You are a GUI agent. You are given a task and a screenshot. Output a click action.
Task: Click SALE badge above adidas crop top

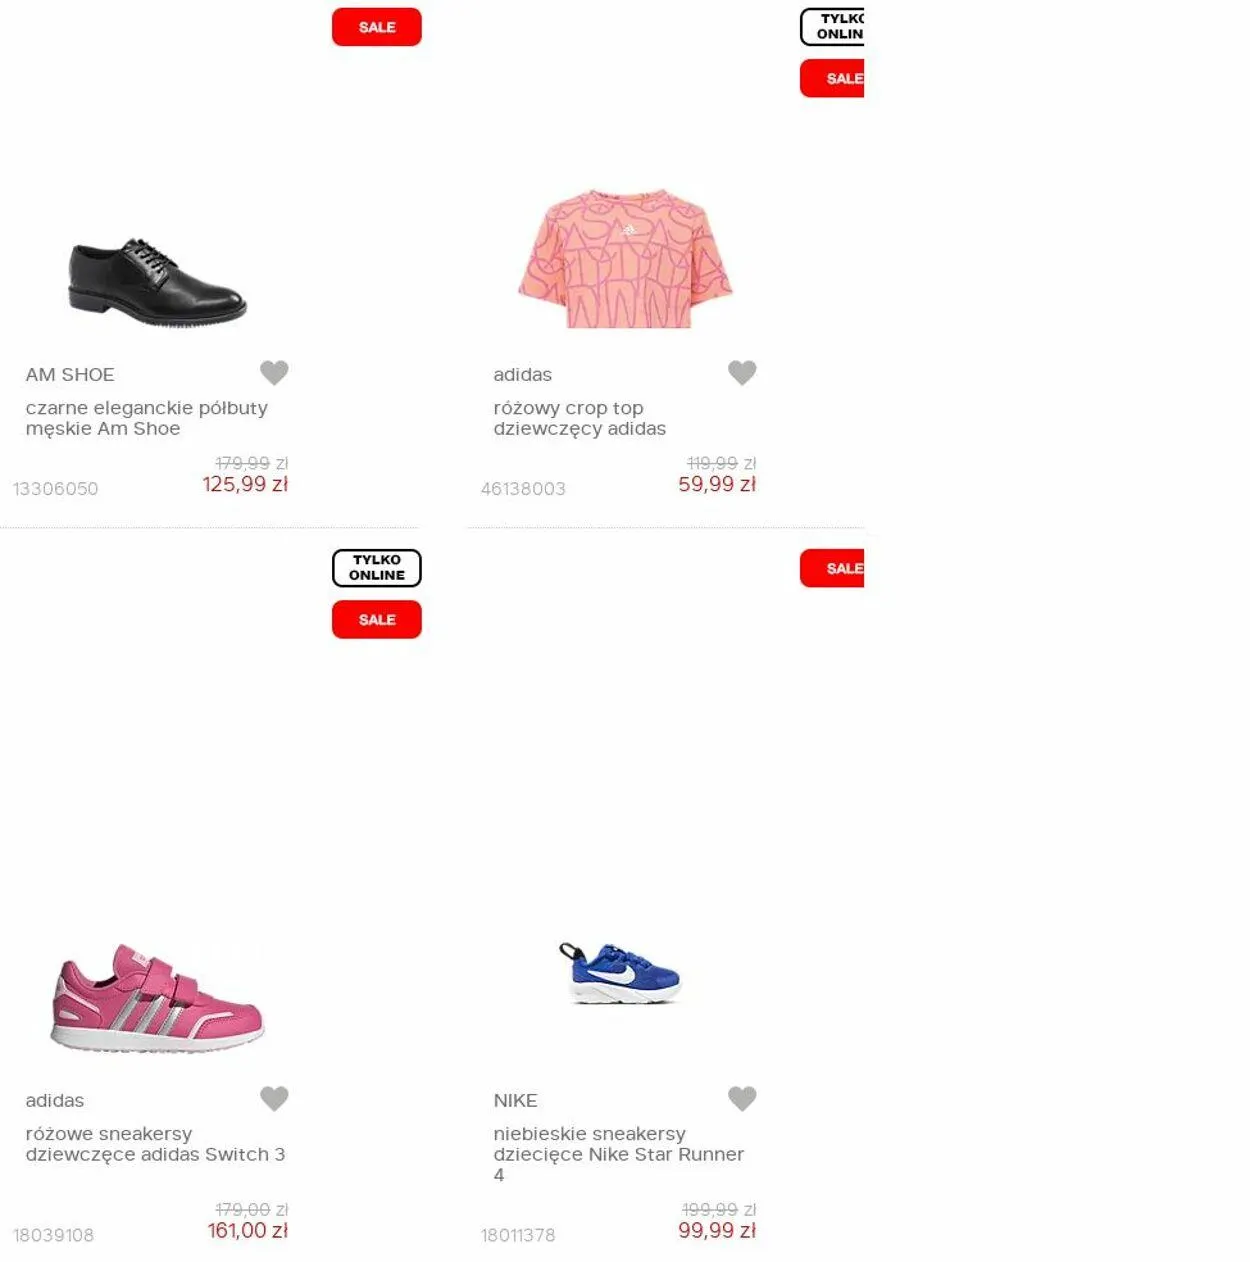(x=832, y=78)
